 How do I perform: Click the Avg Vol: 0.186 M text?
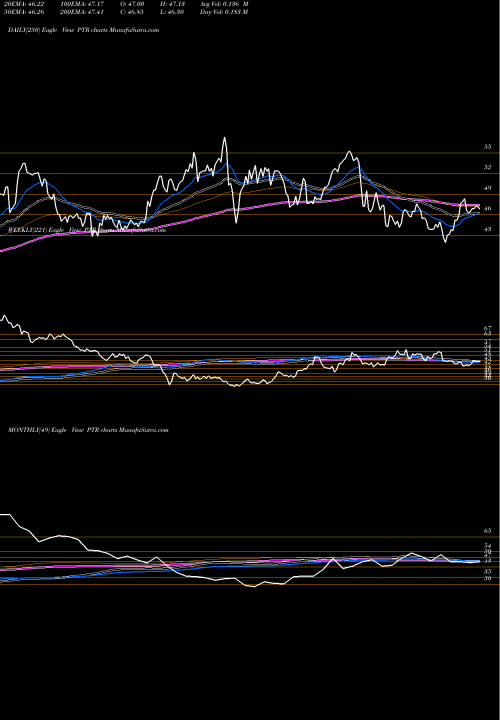pyautogui.click(x=224, y=4)
